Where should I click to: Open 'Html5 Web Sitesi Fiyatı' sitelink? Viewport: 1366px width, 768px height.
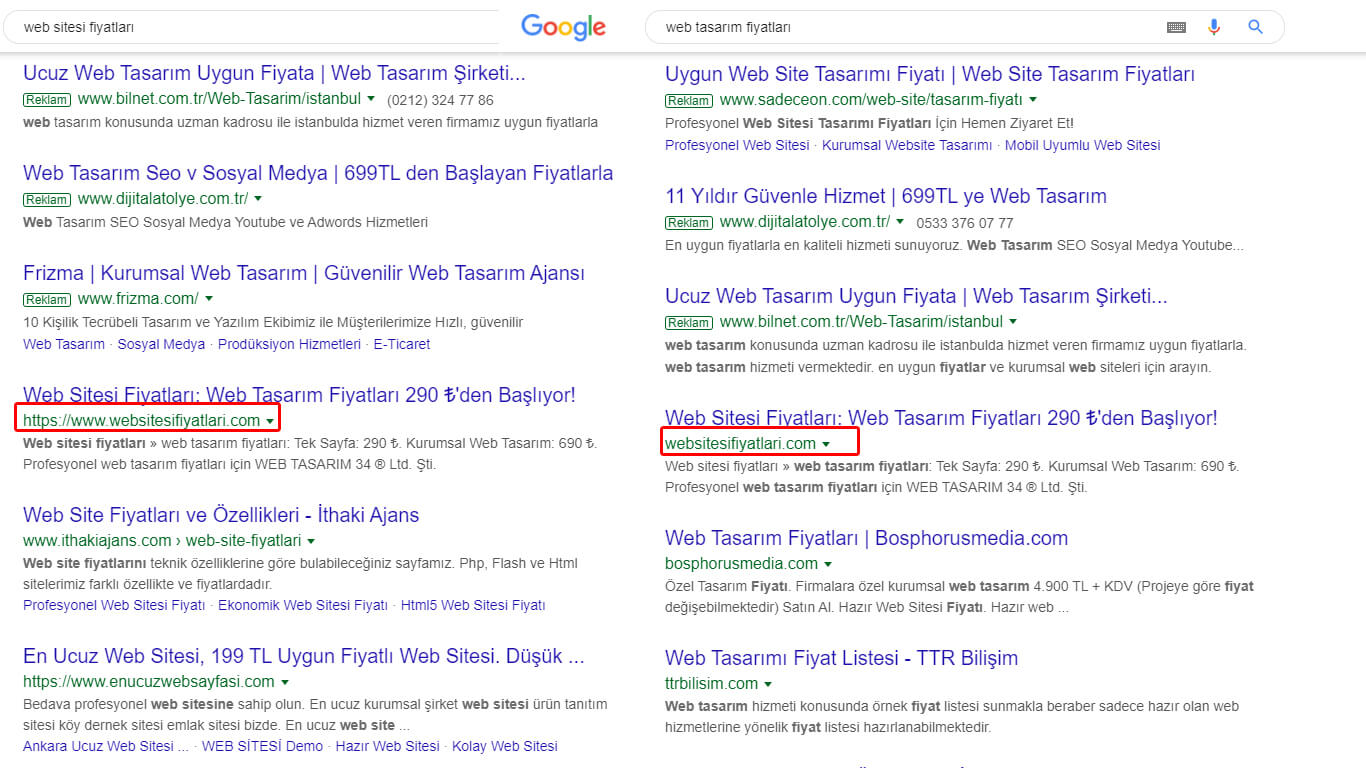tap(473, 605)
